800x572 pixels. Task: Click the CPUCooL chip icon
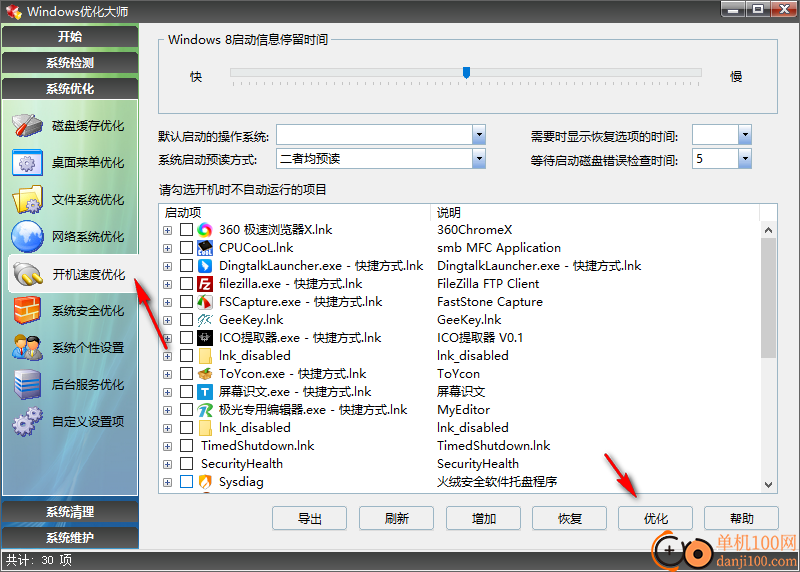(205, 248)
